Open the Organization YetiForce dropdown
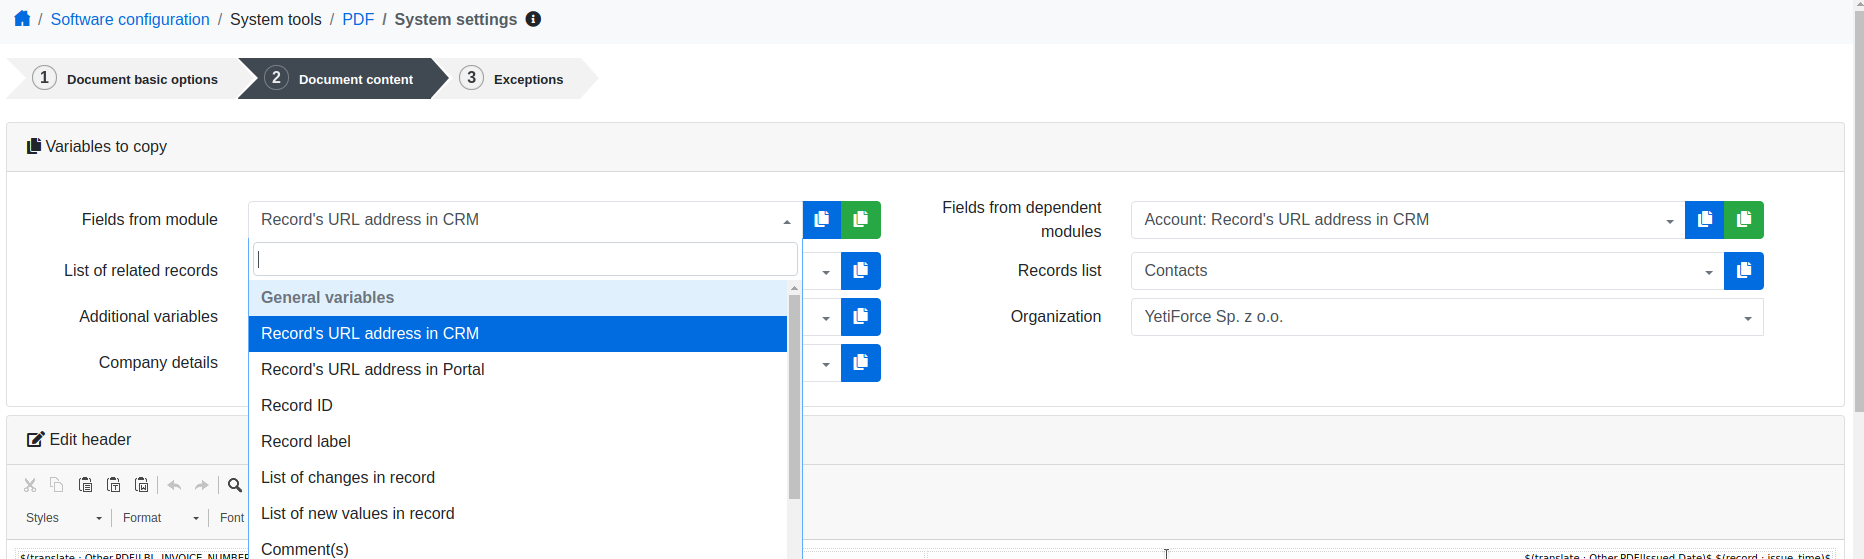This screenshot has width=1864, height=559. click(x=1447, y=317)
